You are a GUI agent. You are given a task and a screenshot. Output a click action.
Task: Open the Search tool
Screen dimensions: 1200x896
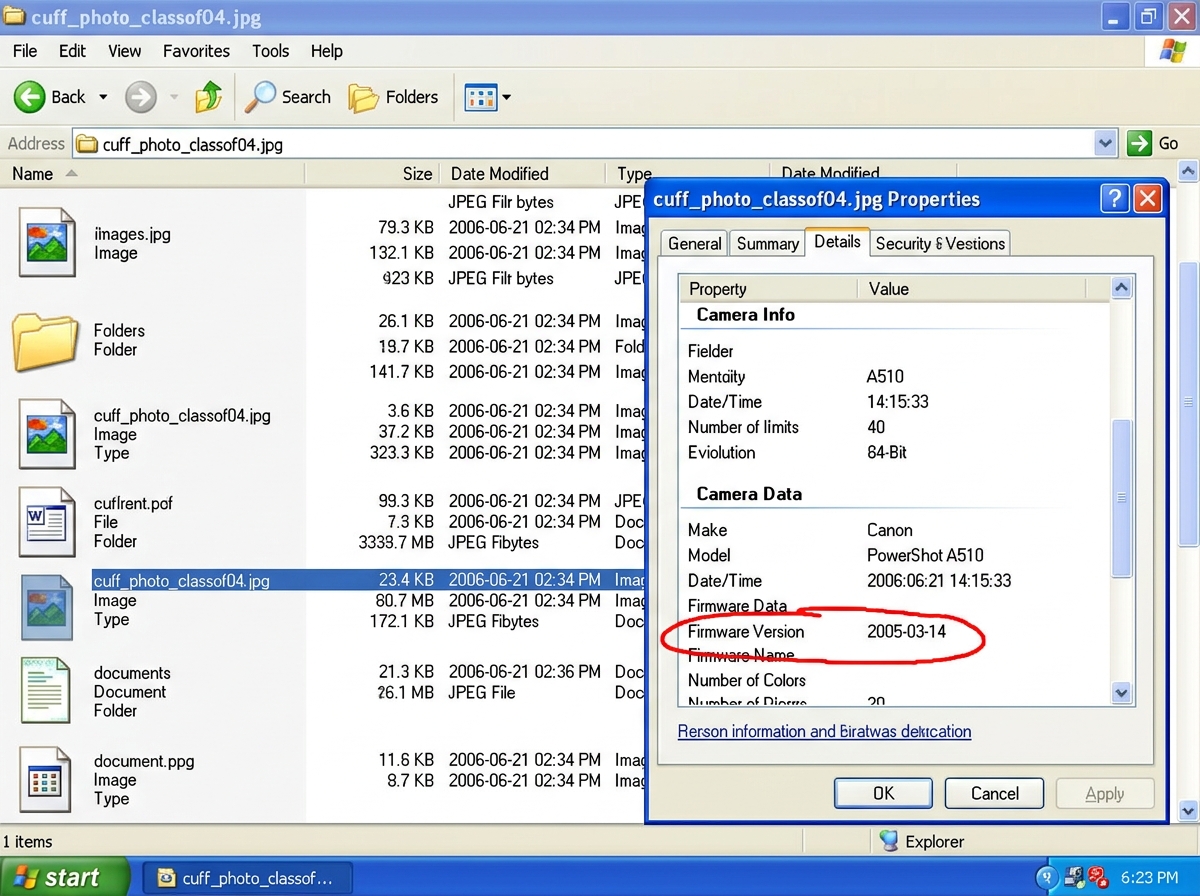click(x=288, y=97)
